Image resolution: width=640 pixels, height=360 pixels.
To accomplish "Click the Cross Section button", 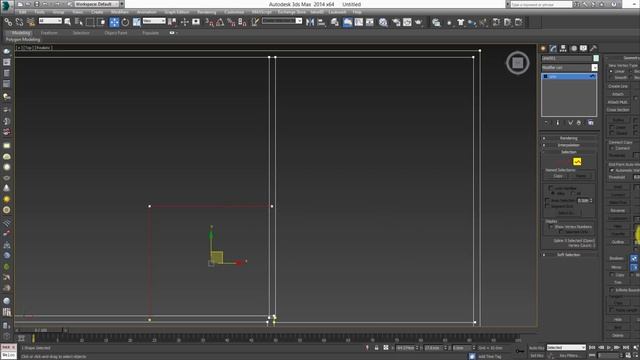I will coord(618,110).
